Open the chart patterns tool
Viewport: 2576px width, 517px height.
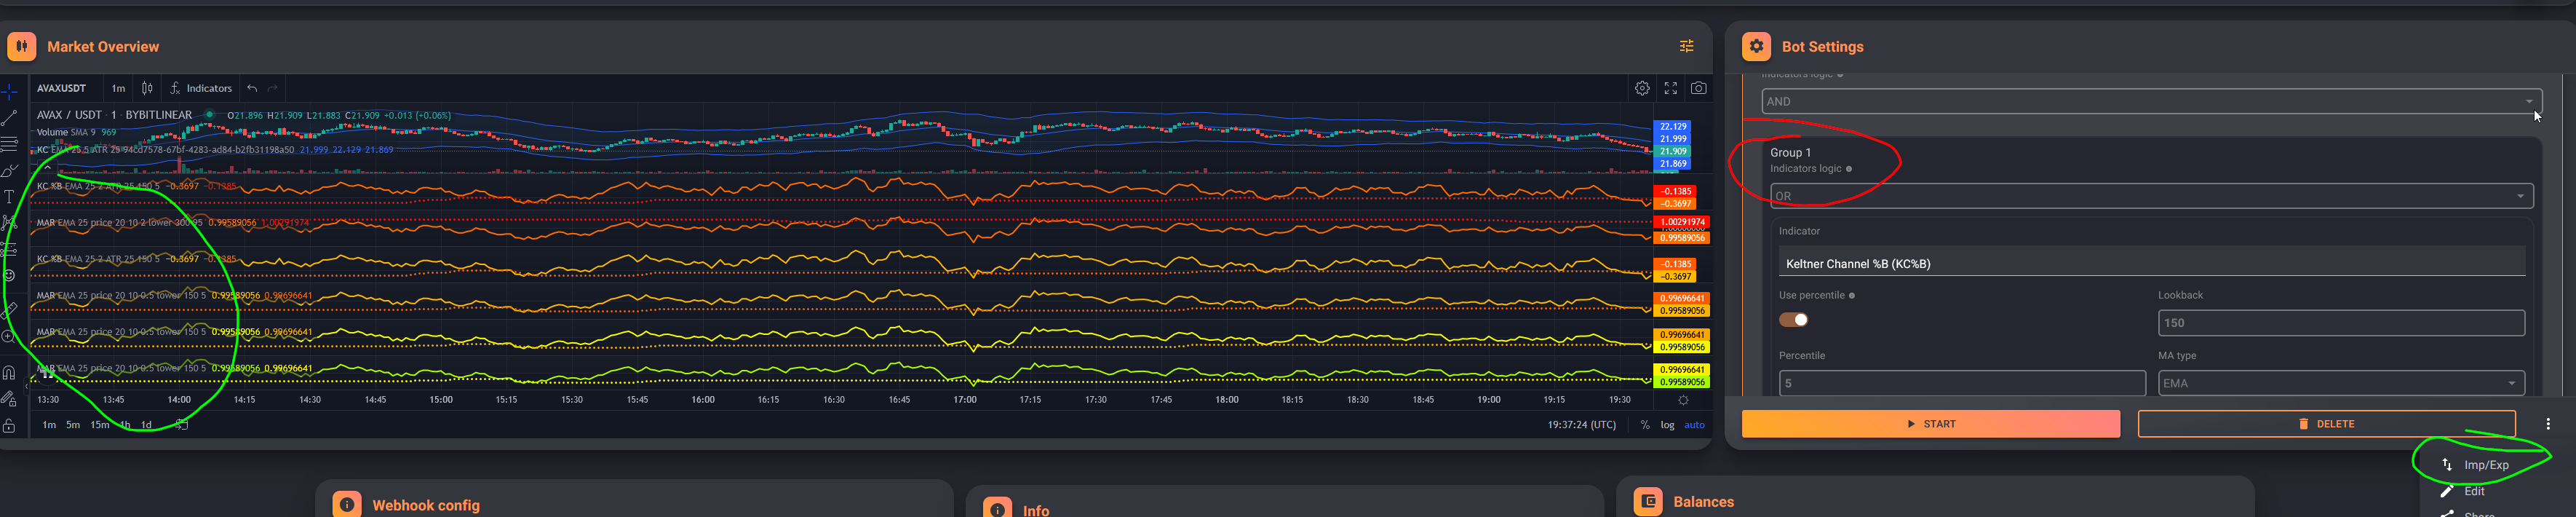tap(9, 223)
